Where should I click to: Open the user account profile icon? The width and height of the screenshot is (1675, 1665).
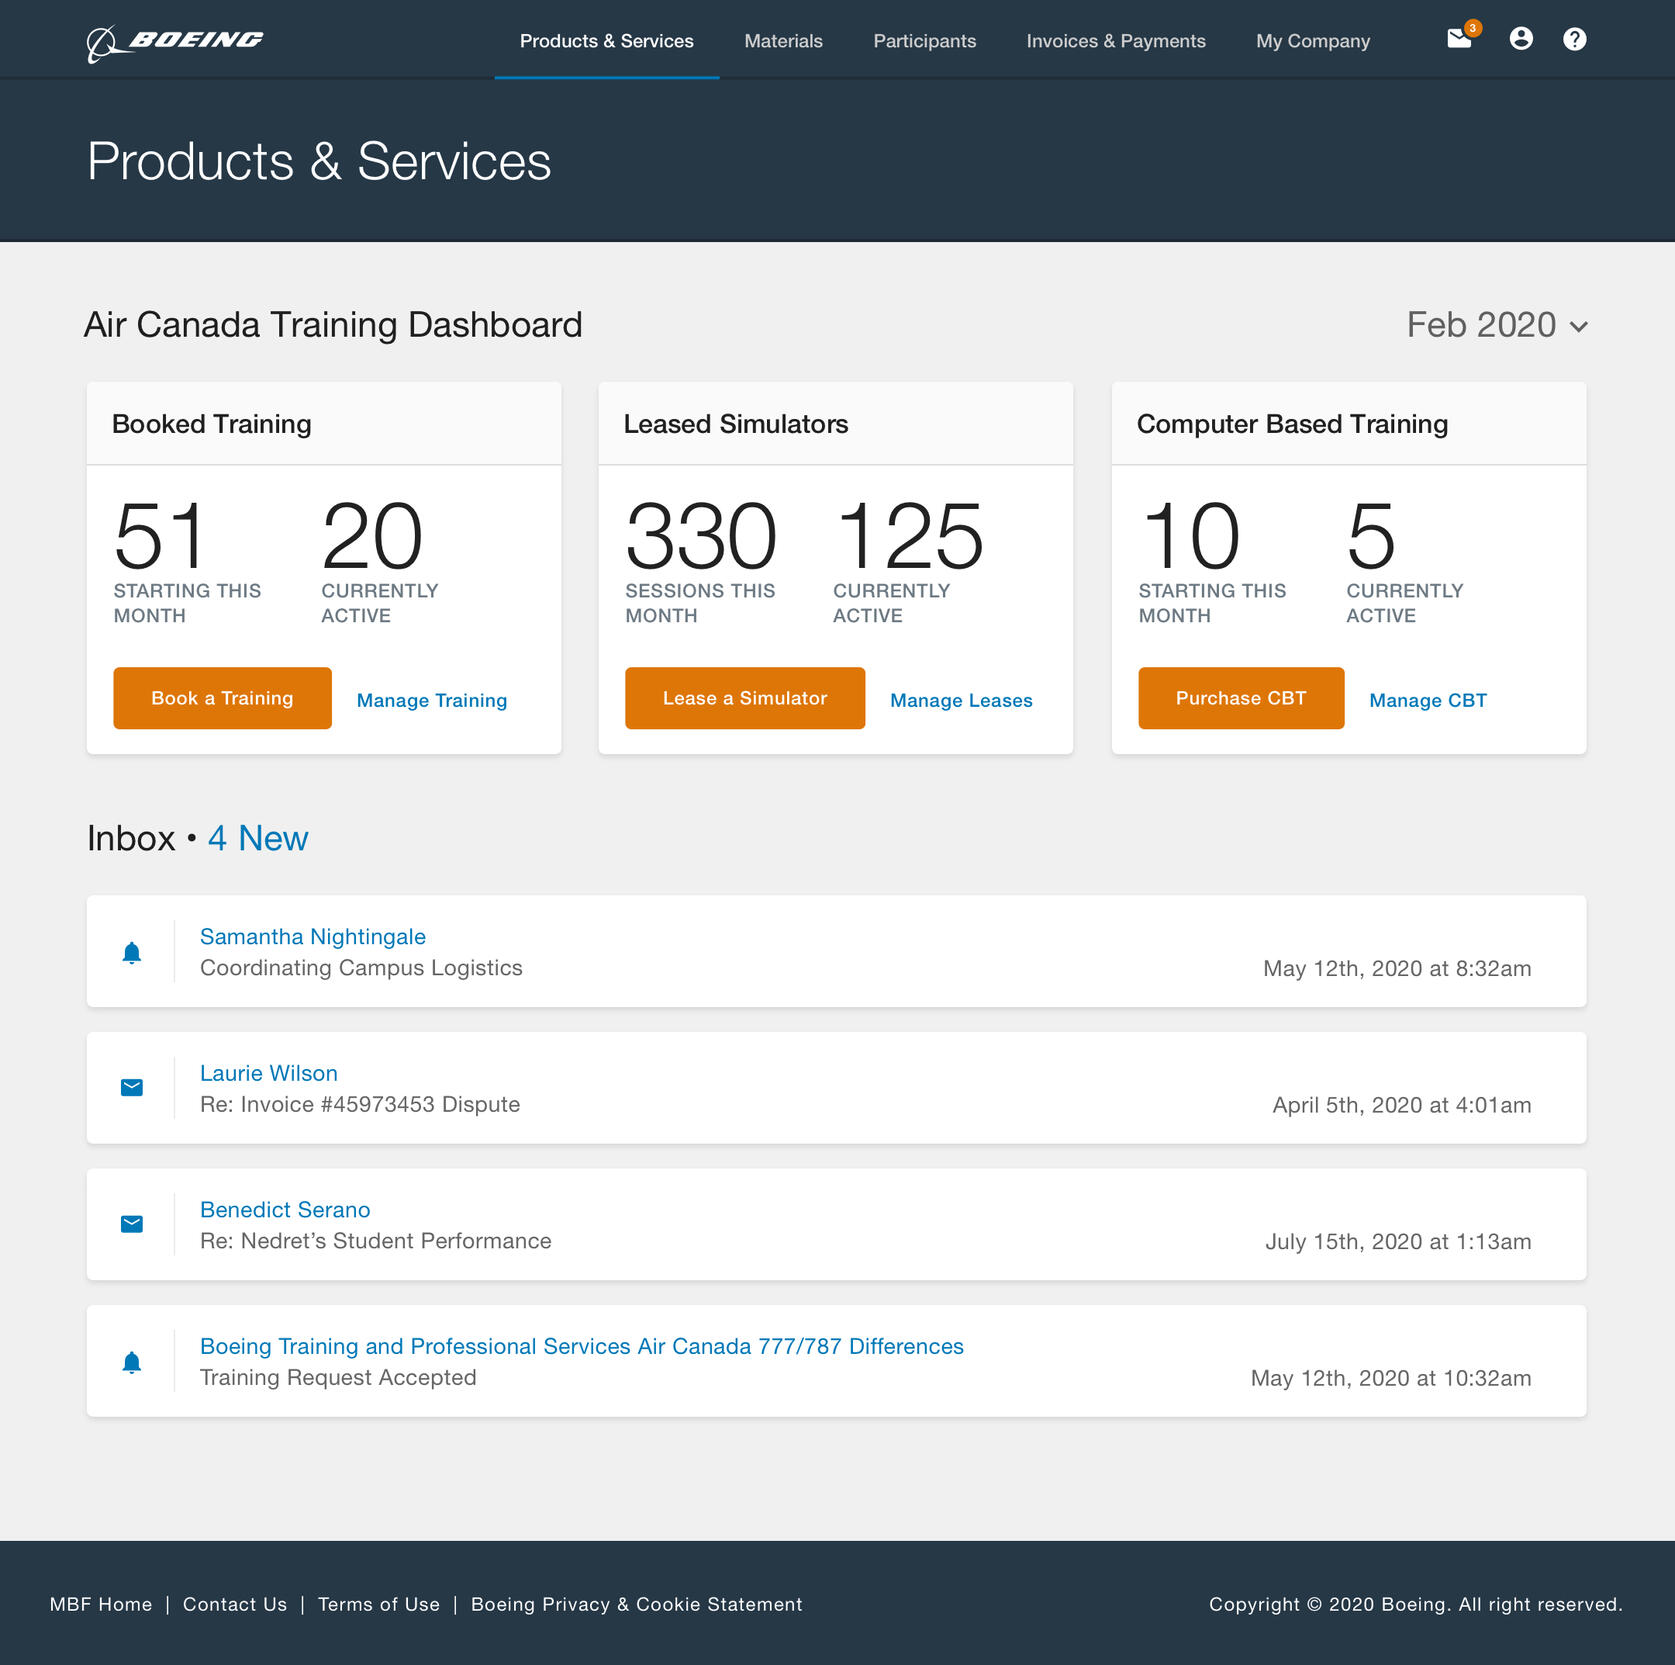[1520, 39]
